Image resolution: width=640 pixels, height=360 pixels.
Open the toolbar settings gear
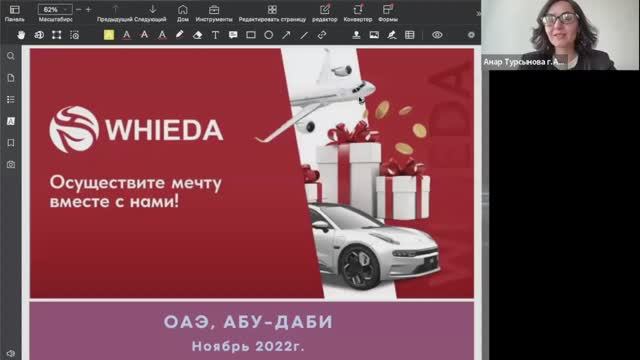(471, 35)
